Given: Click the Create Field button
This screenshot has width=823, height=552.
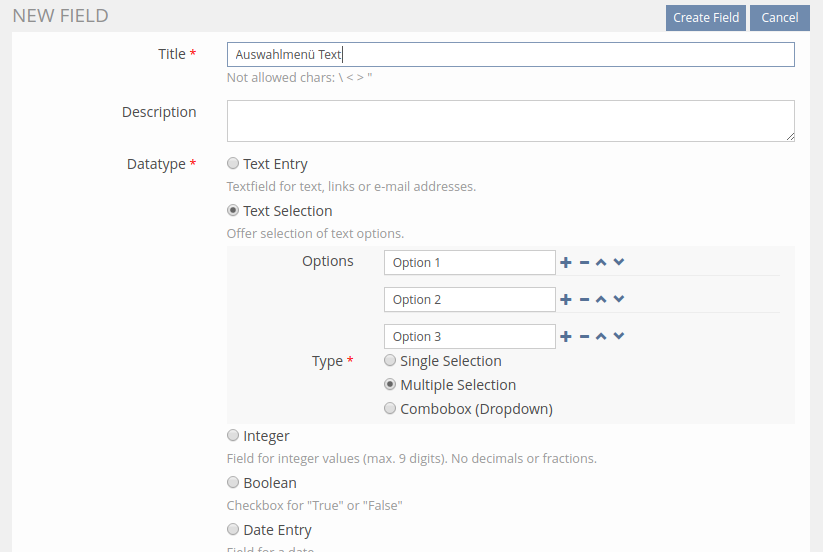Looking at the screenshot, I should (705, 18).
